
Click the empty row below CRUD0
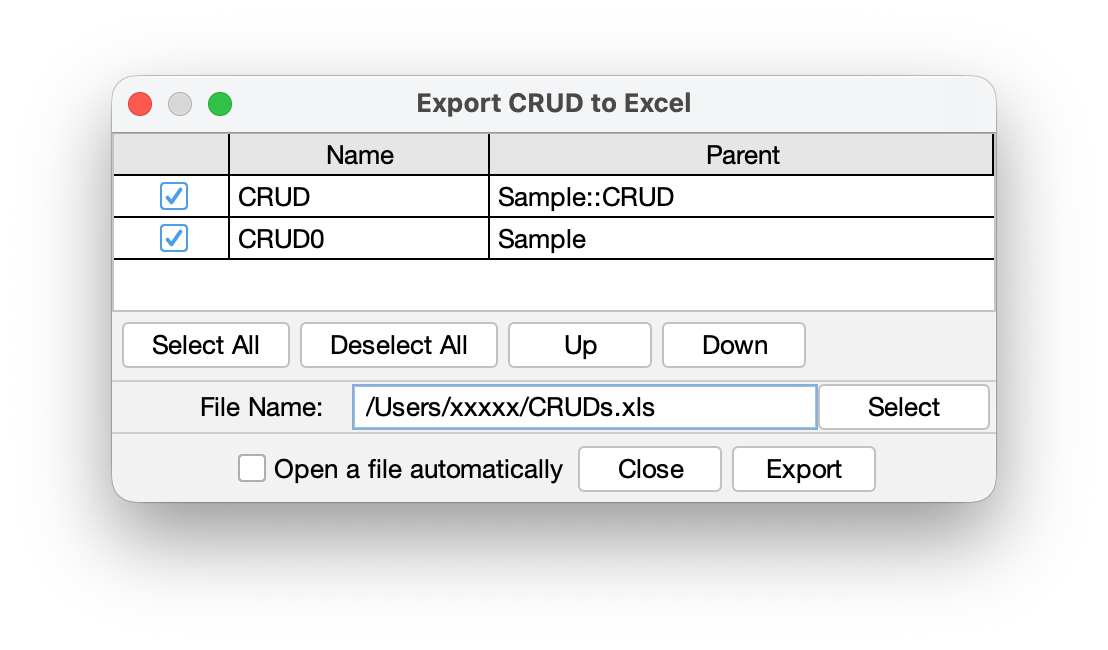click(555, 285)
